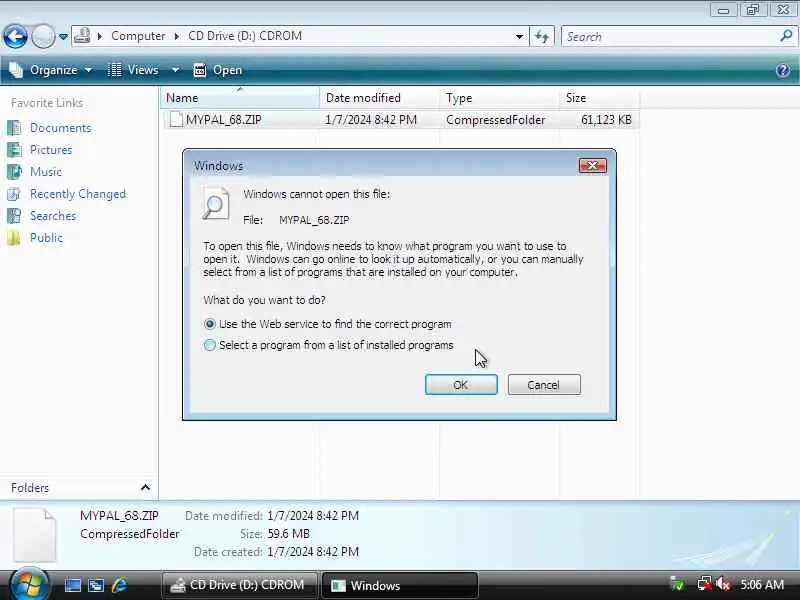Viewport: 800px width, 600px height.
Task: Open Documents favorite link
Action: click(61, 128)
